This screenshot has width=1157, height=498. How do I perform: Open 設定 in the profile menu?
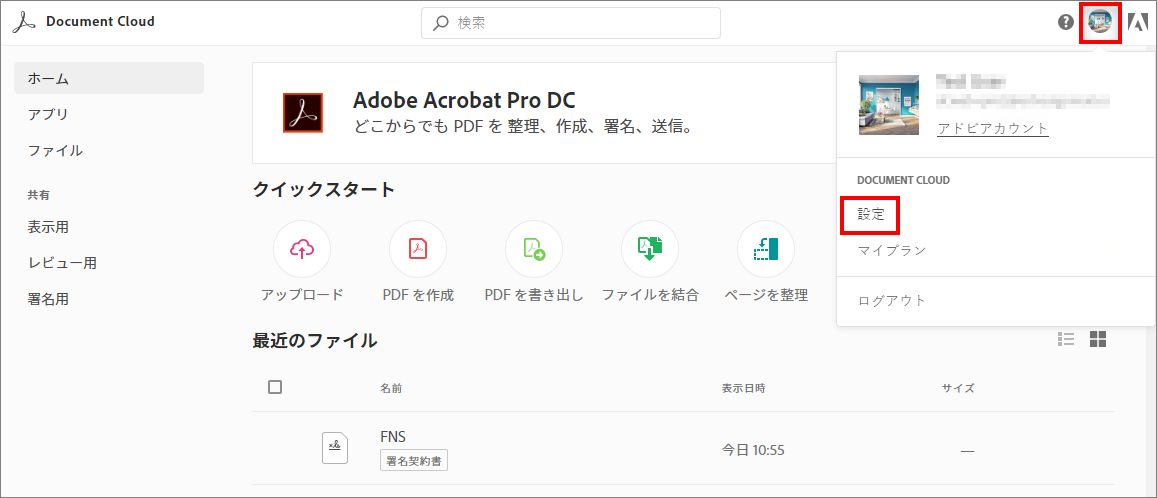[871, 215]
